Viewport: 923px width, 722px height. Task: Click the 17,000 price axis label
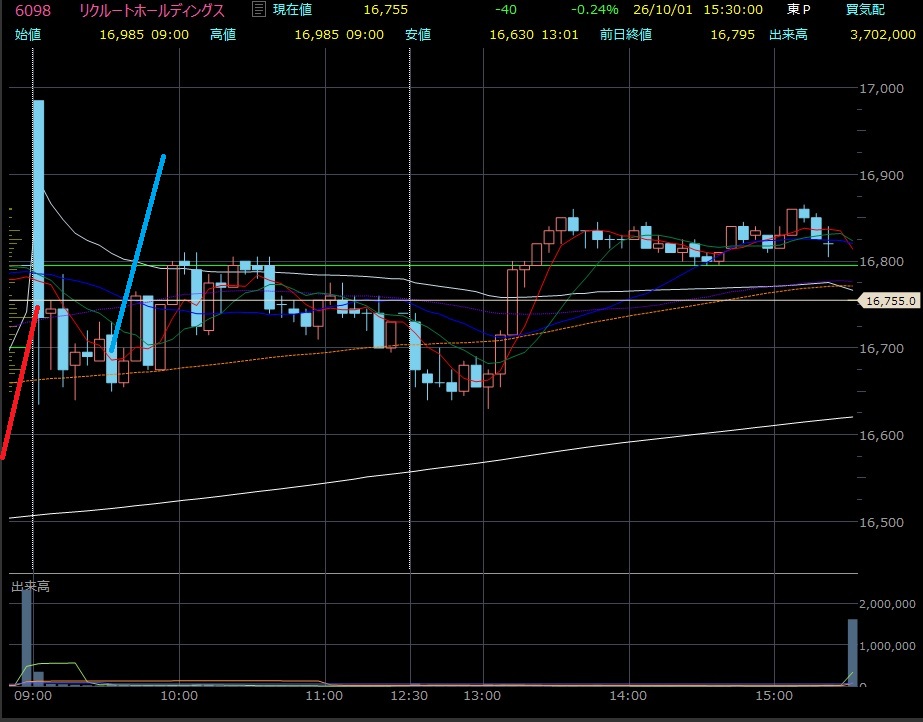(881, 89)
